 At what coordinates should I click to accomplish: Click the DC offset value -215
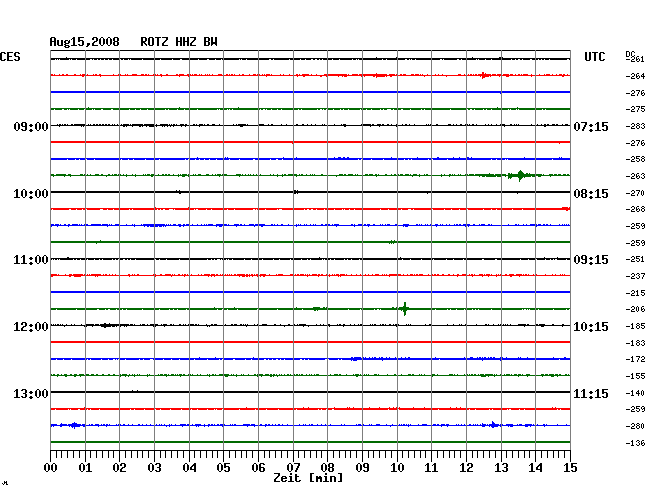click(635, 293)
